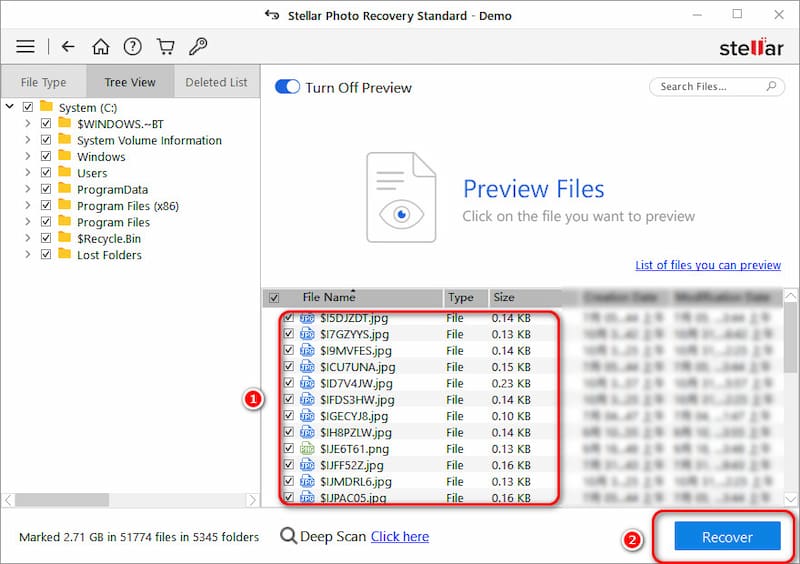800x564 pixels.
Task: Select the $IJPAC05.jpg file row
Action: point(418,498)
